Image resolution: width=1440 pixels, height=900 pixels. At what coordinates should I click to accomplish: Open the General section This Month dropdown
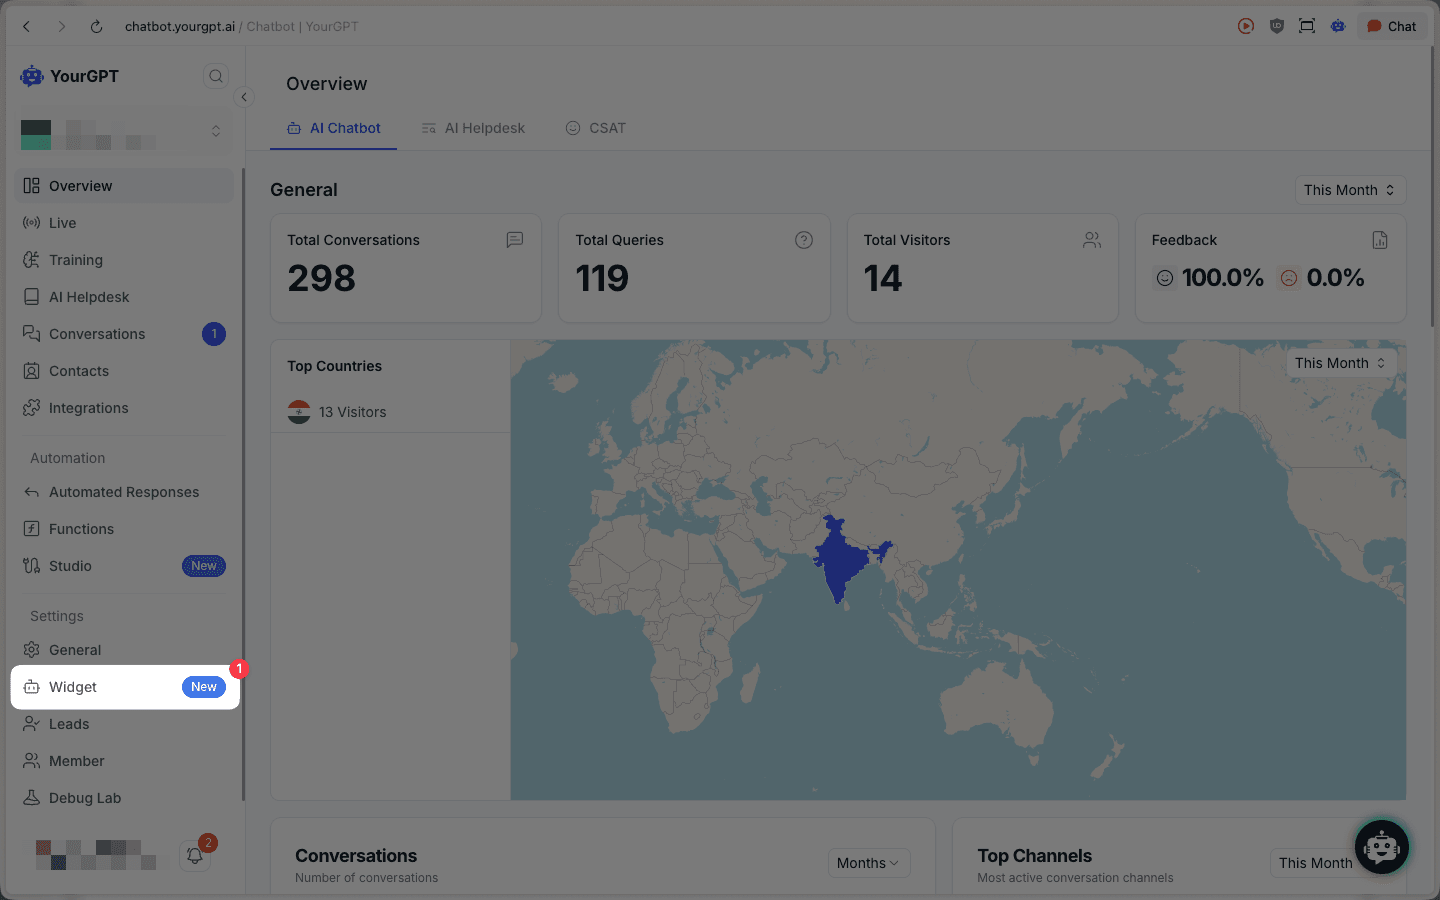tap(1349, 190)
